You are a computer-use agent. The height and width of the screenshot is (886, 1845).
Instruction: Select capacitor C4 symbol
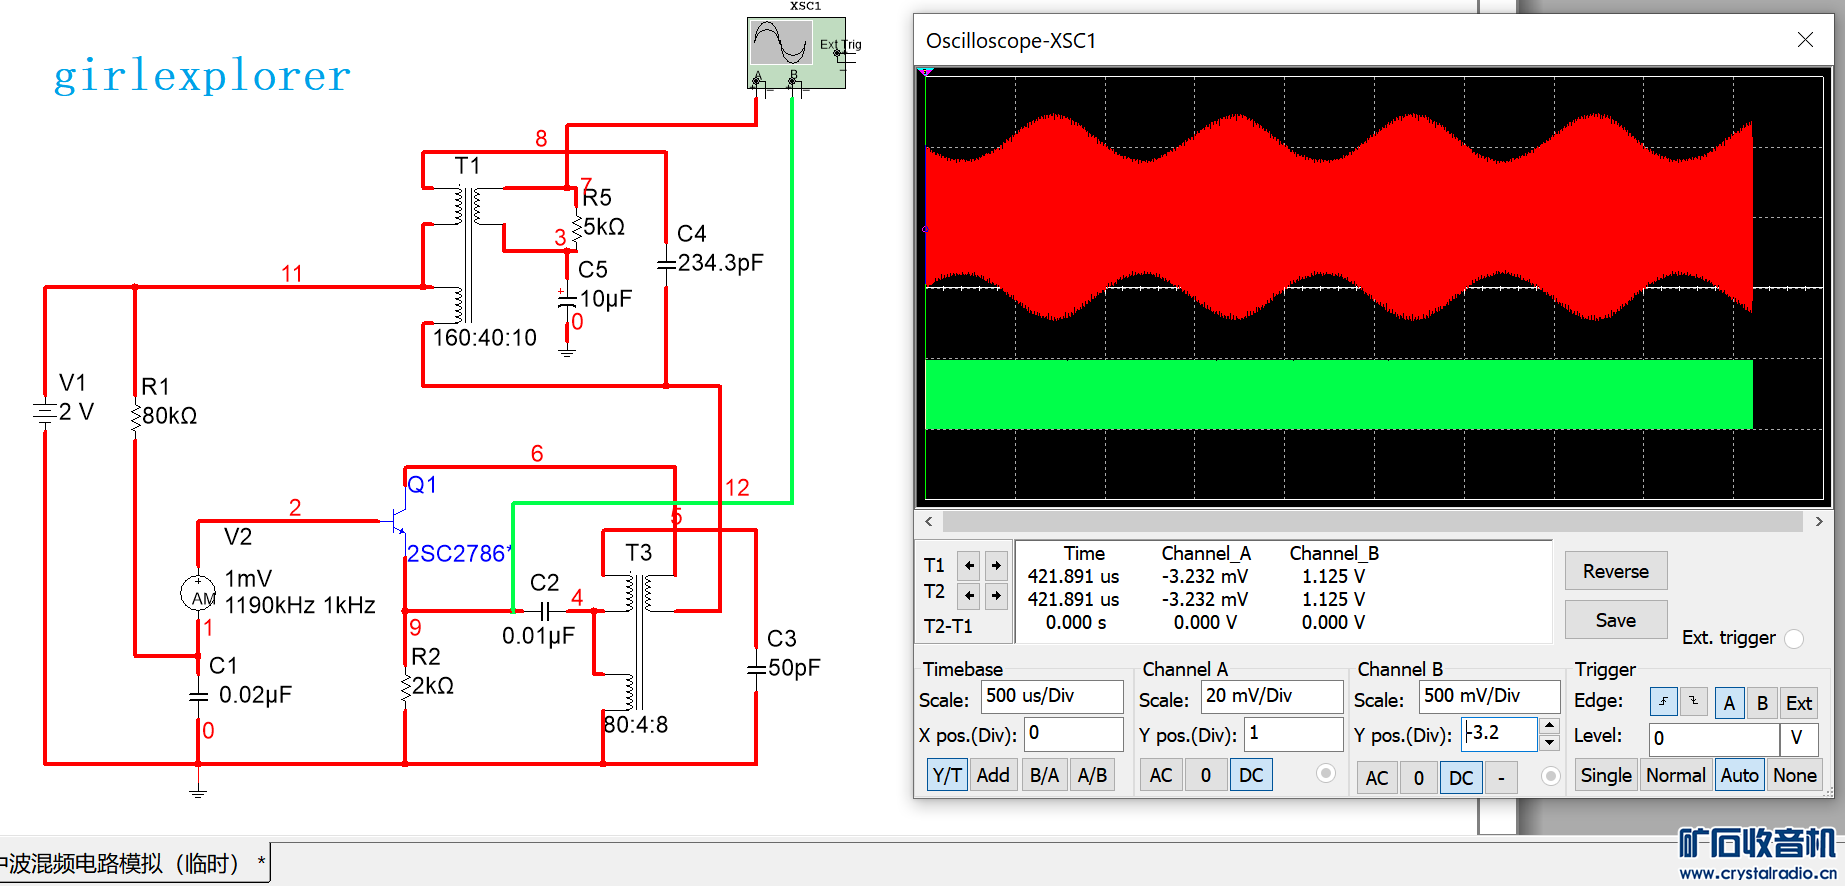(666, 265)
